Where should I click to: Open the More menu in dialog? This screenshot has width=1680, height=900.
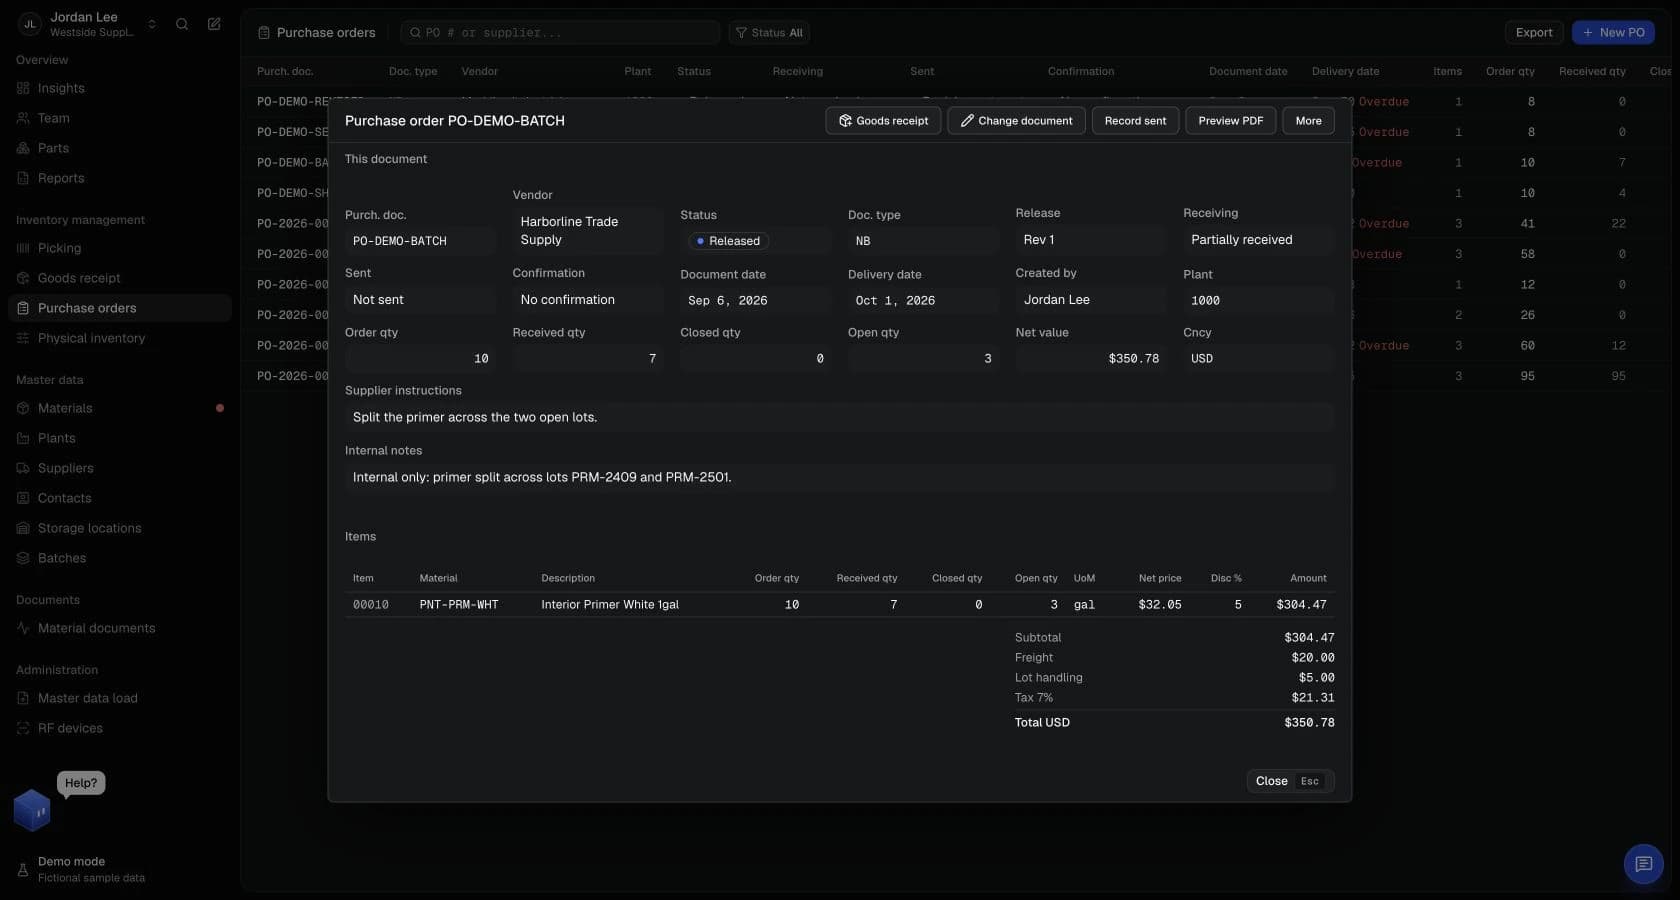[x=1308, y=121]
